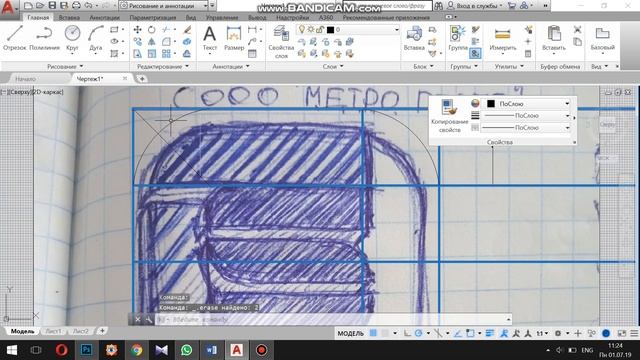Click Save icon in quick access toolbar
This screenshot has height=360, width=640.
[52, 5]
